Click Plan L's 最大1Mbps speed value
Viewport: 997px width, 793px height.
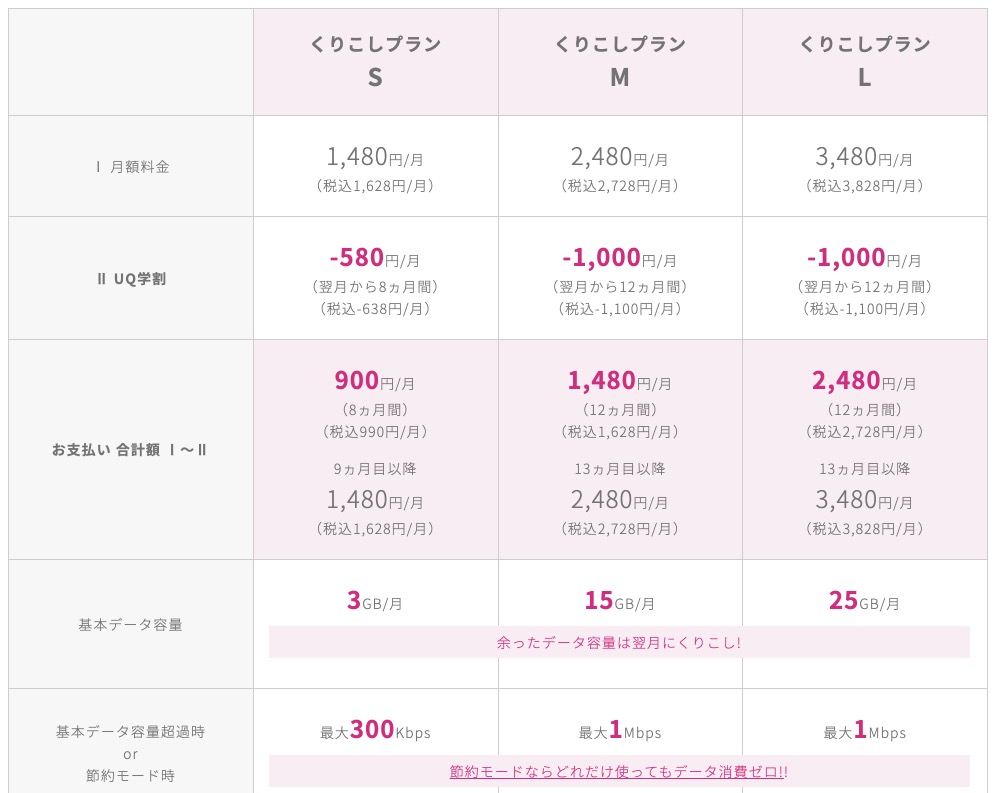pyautogui.click(x=865, y=731)
